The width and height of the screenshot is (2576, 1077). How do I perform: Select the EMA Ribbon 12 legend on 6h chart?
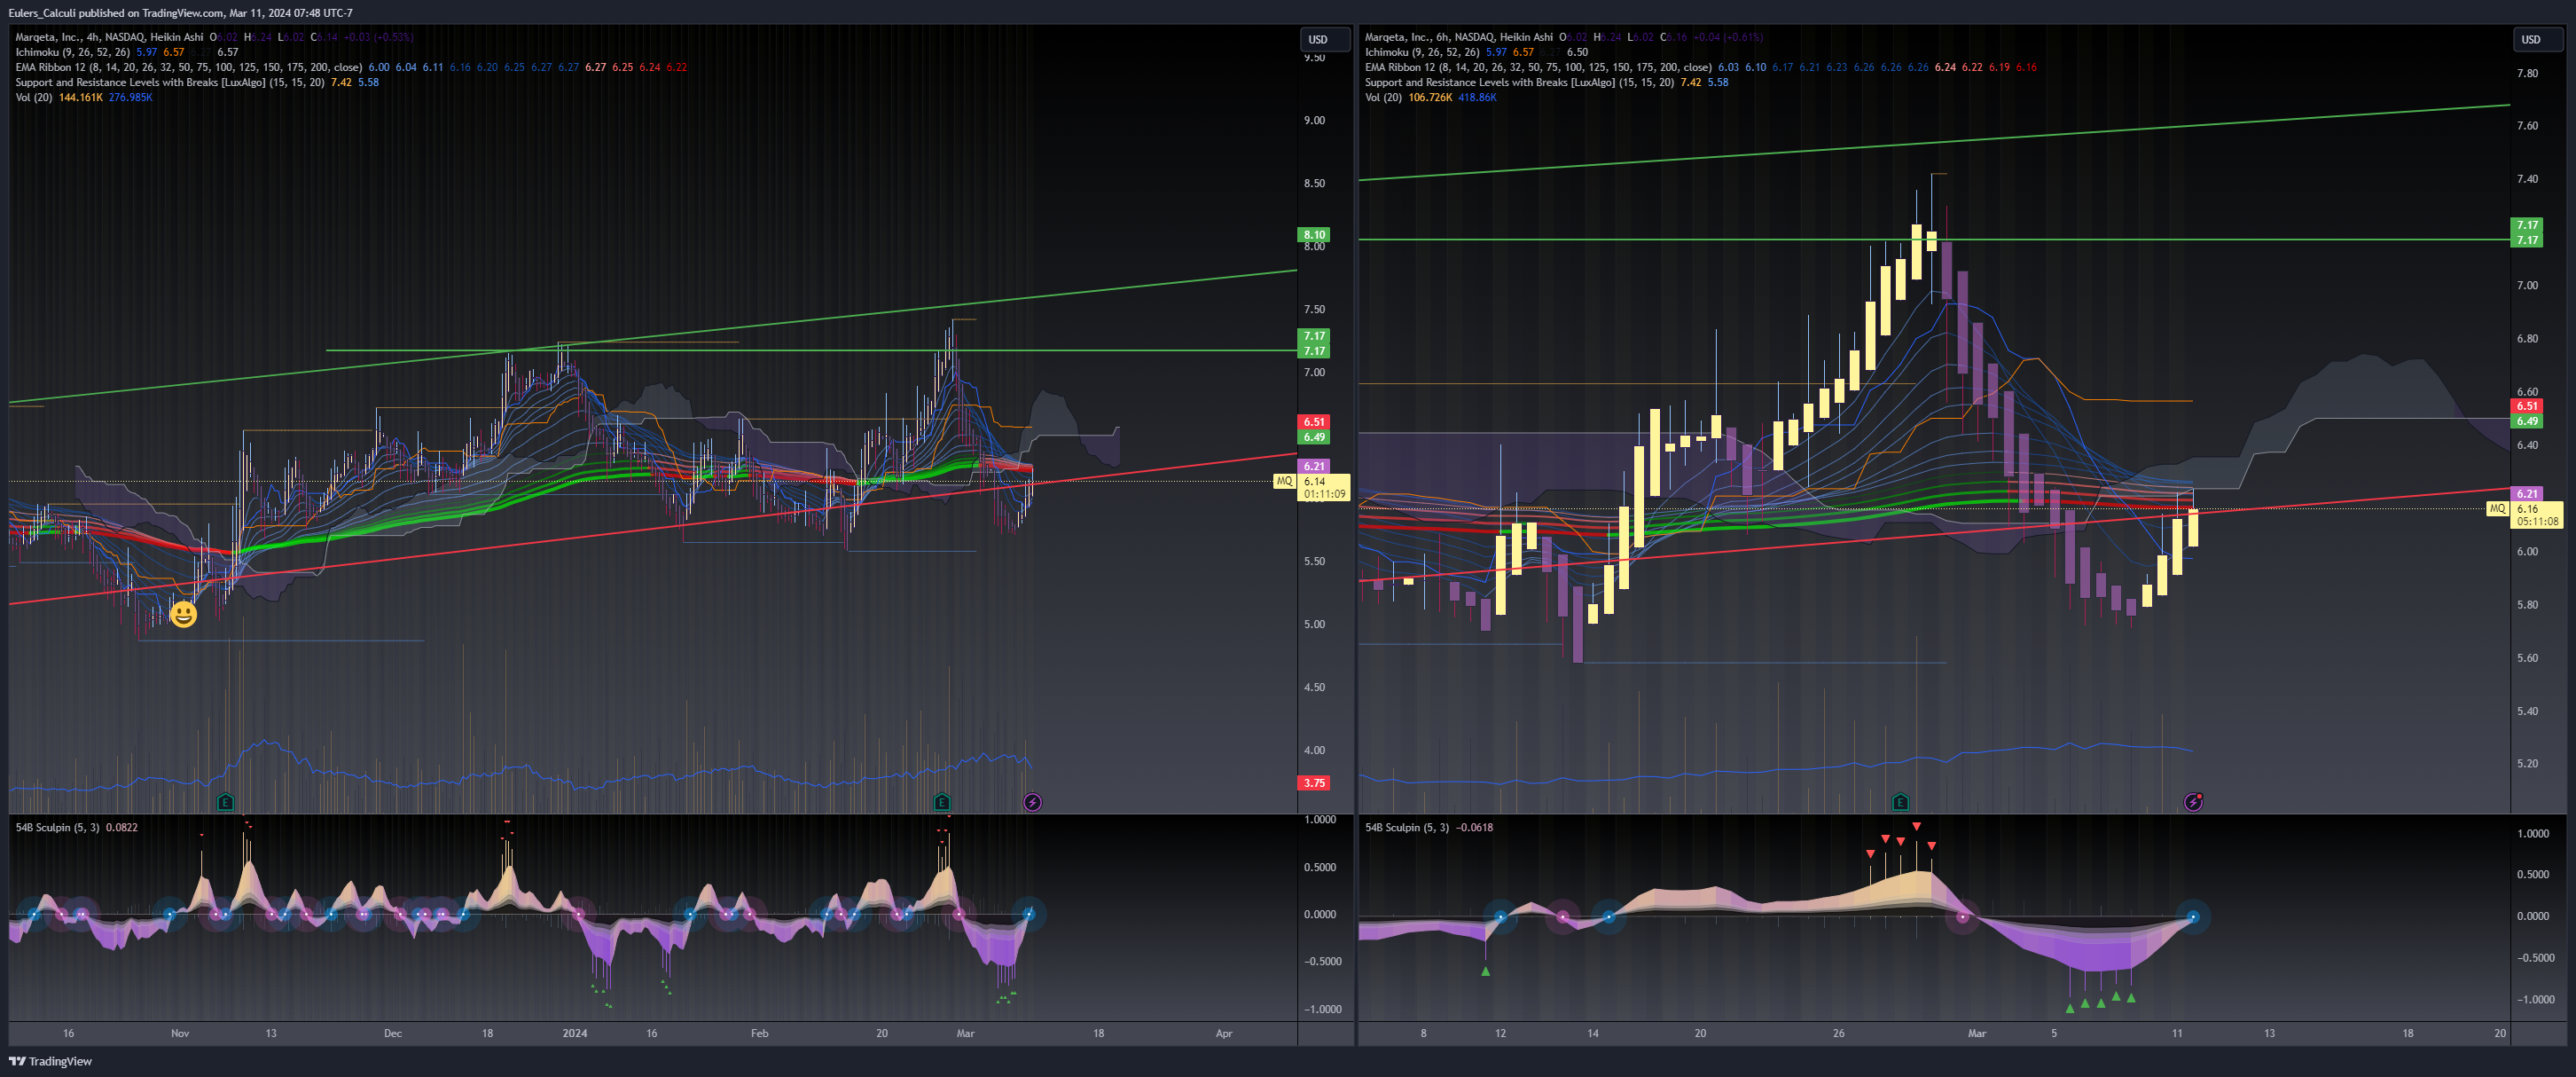coord(1538,67)
